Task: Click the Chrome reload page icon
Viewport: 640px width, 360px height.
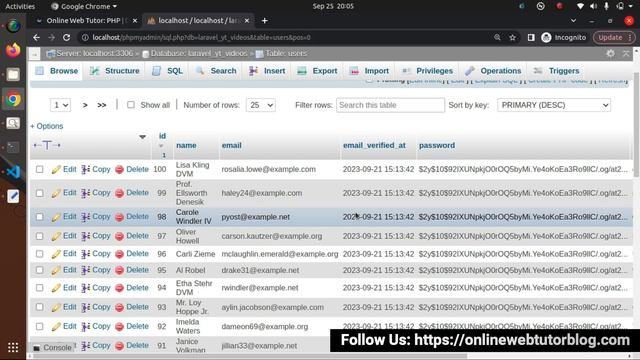Action: [67, 38]
